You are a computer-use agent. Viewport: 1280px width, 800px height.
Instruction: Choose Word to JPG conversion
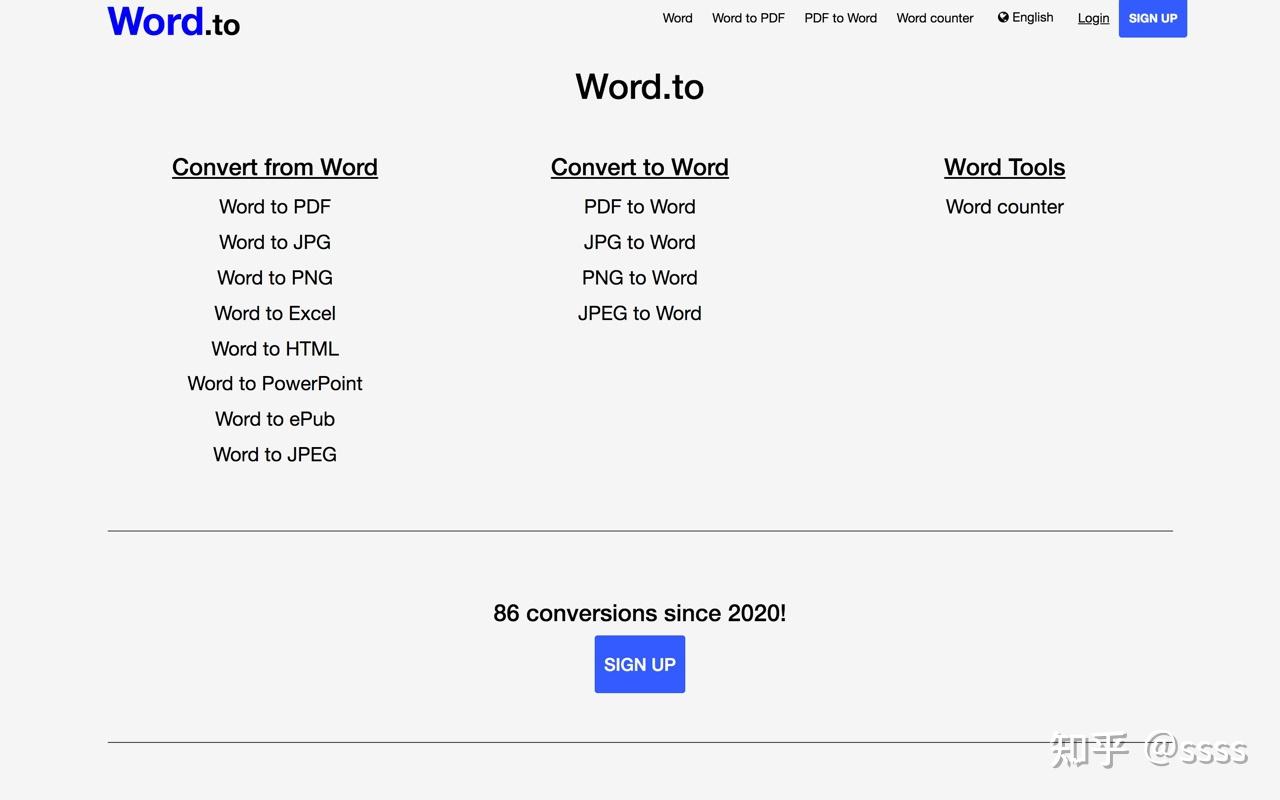pos(275,242)
